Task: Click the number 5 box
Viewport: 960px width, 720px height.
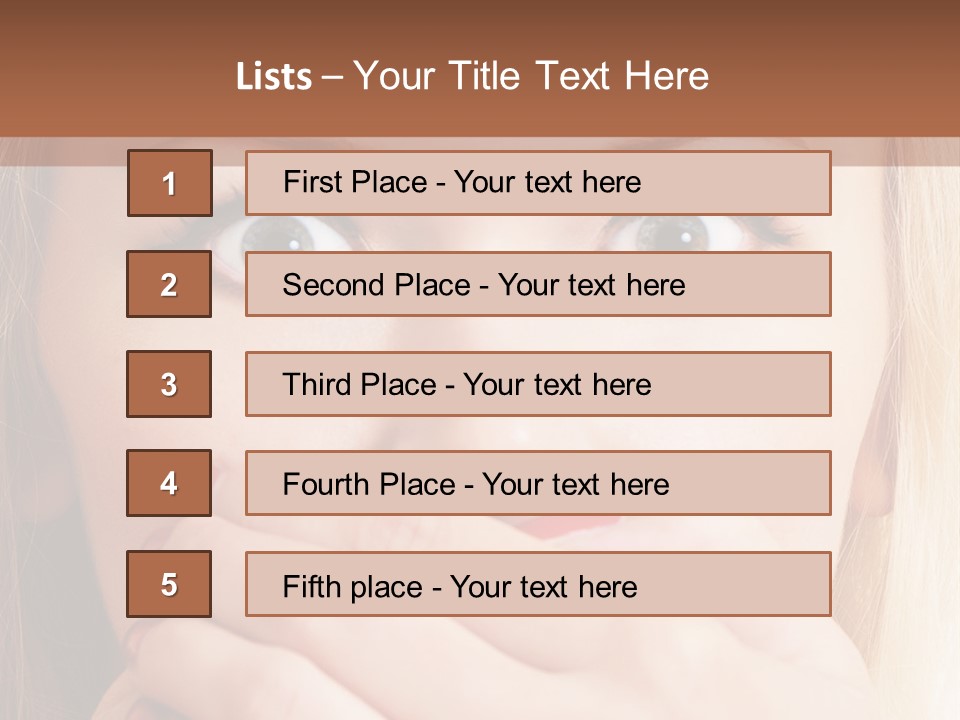Action: [169, 584]
